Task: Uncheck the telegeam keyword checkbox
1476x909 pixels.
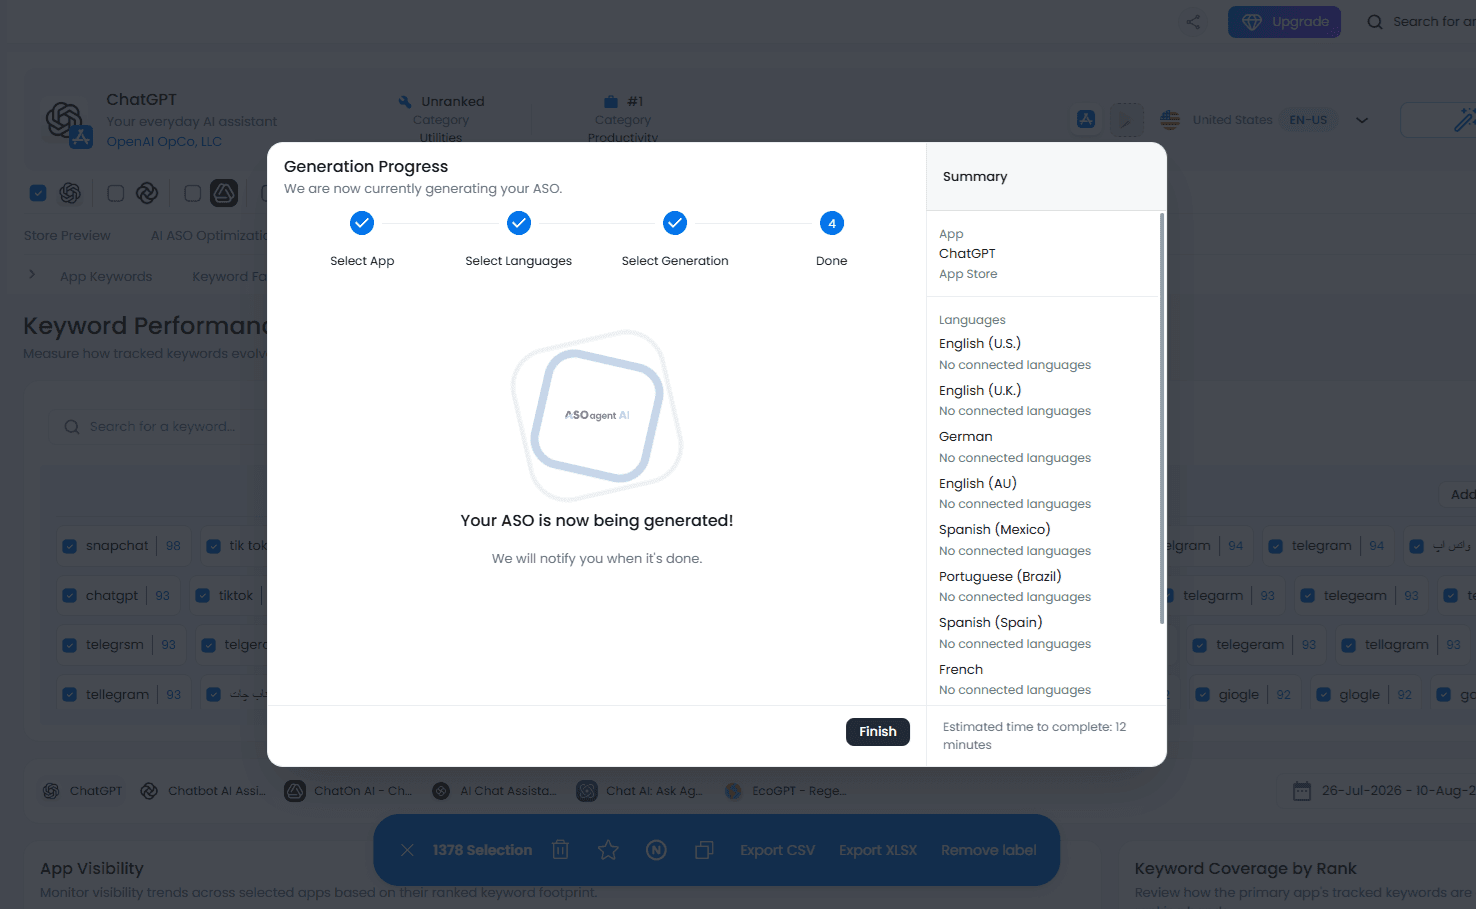Action: pyautogui.click(x=1308, y=596)
